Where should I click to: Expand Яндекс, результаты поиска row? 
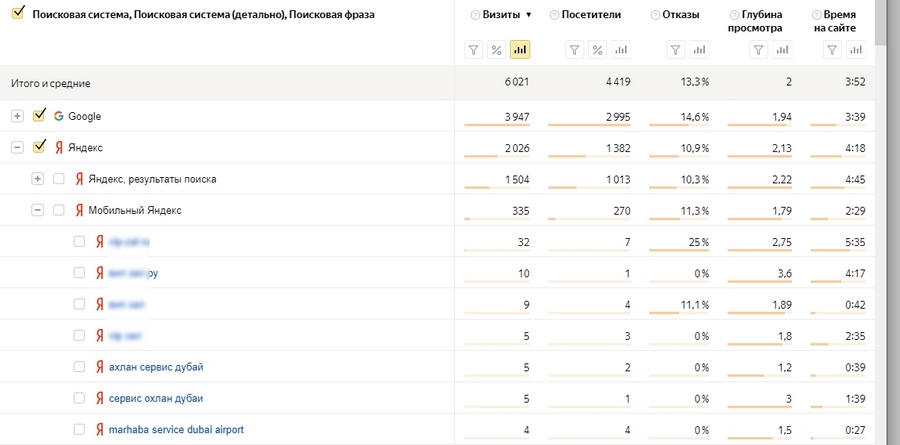tap(37, 179)
